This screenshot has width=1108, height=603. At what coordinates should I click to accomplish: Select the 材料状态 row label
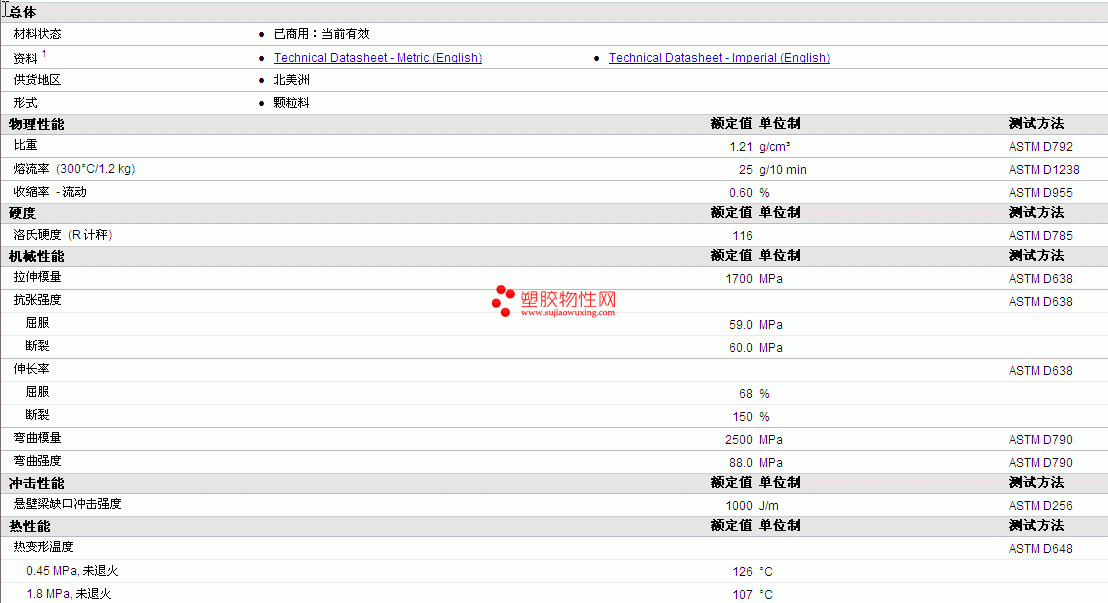coord(37,34)
